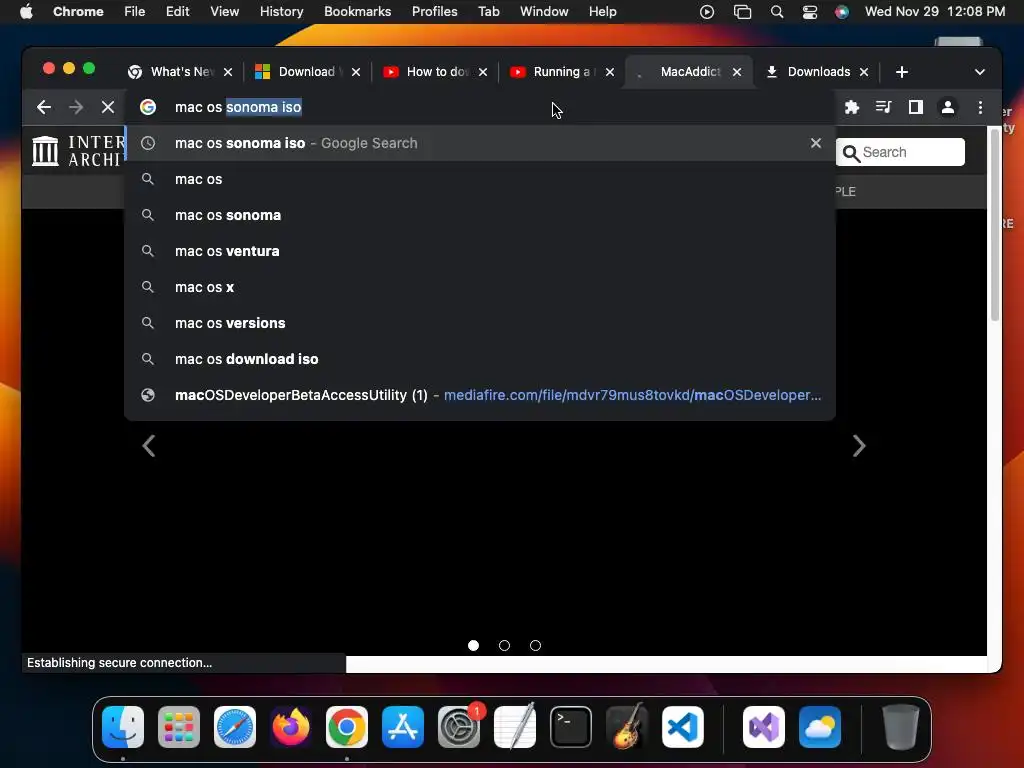Open the Profiles menu

coord(434,11)
